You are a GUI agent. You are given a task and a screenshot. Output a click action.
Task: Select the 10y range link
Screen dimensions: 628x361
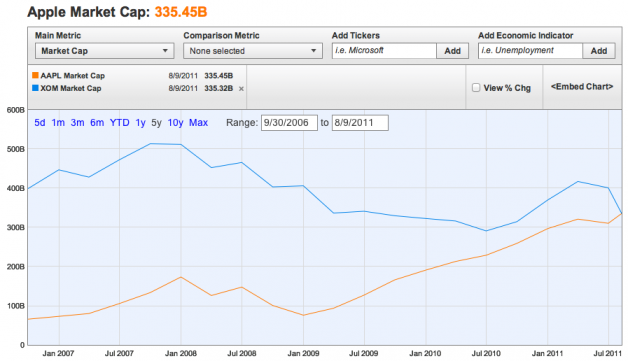tap(175, 123)
